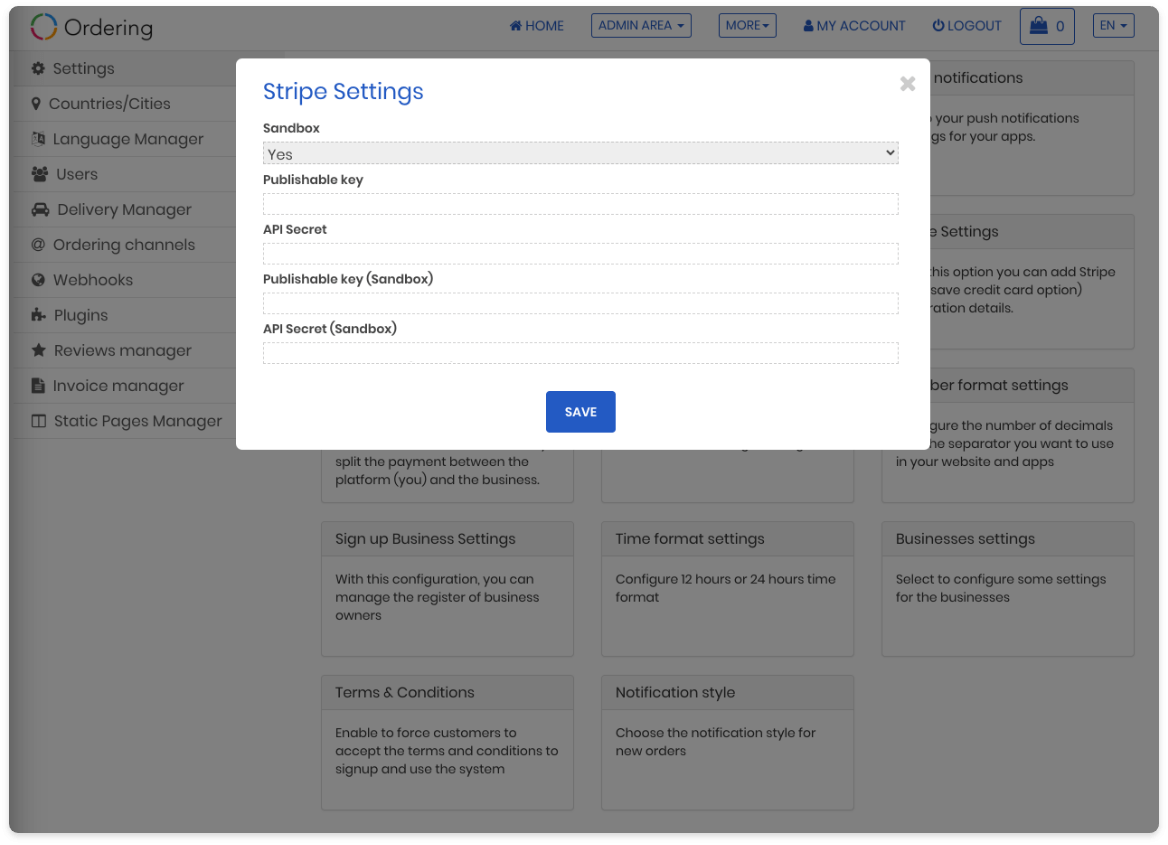
Task: Click the LOGOUT link
Action: point(967,25)
